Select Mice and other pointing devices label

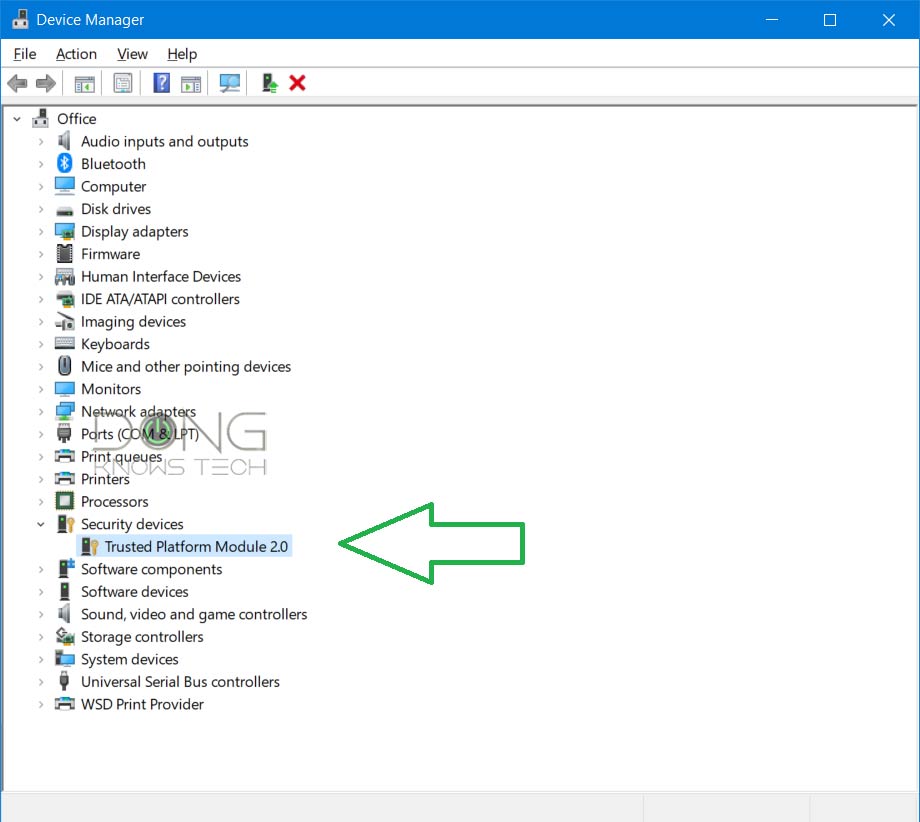pos(185,367)
